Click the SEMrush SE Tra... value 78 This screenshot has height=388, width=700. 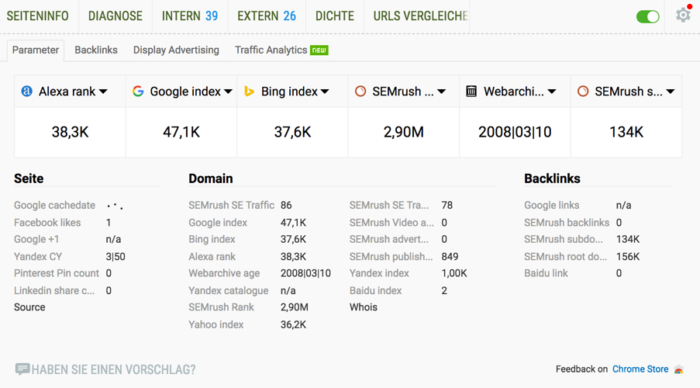coord(447,205)
